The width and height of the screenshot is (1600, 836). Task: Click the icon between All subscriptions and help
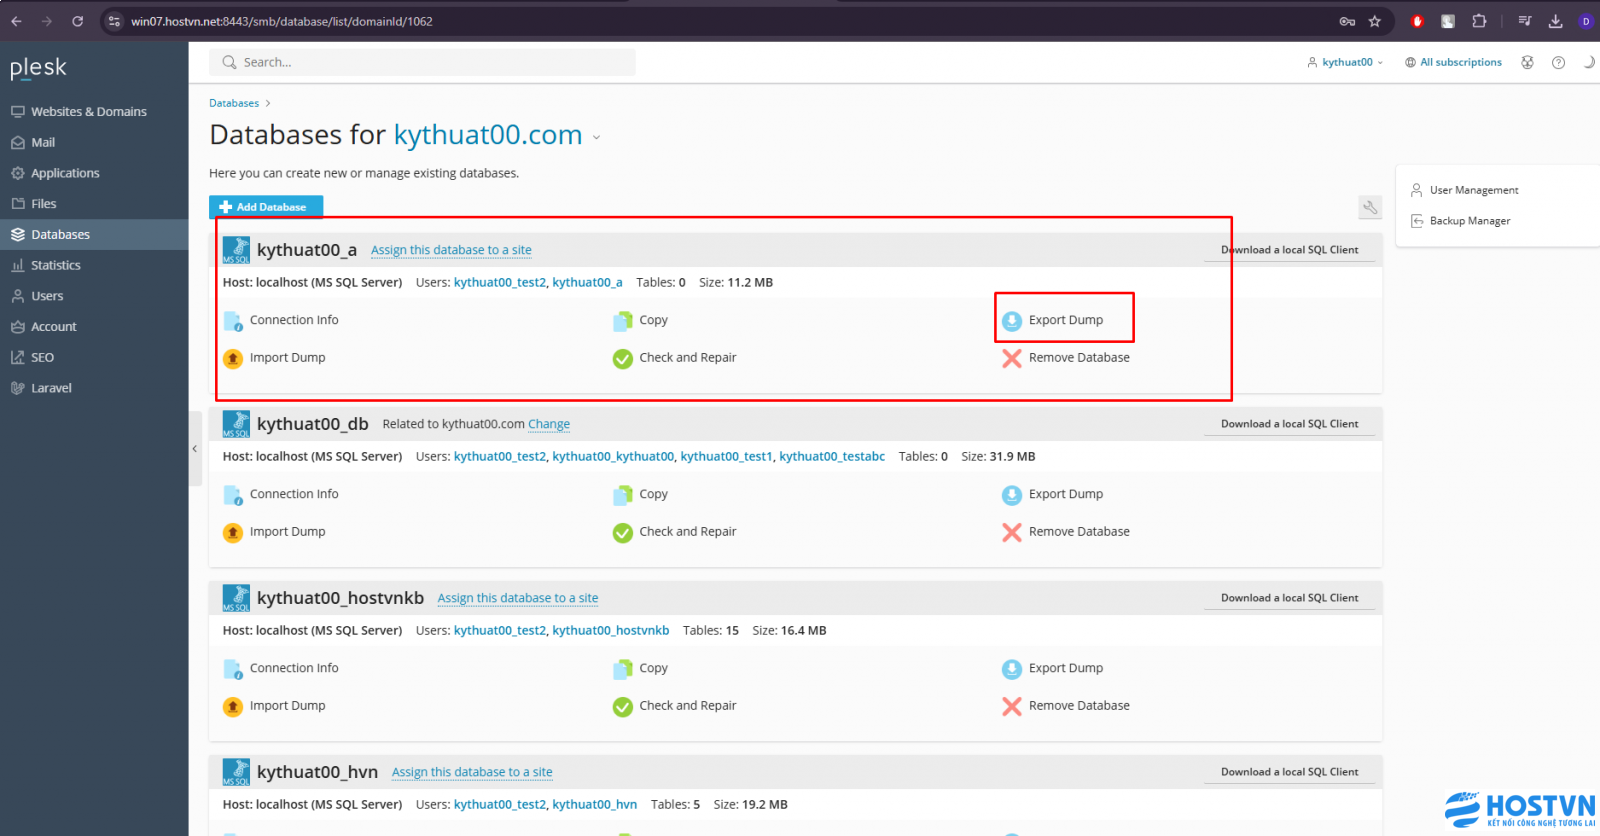(1527, 62)
